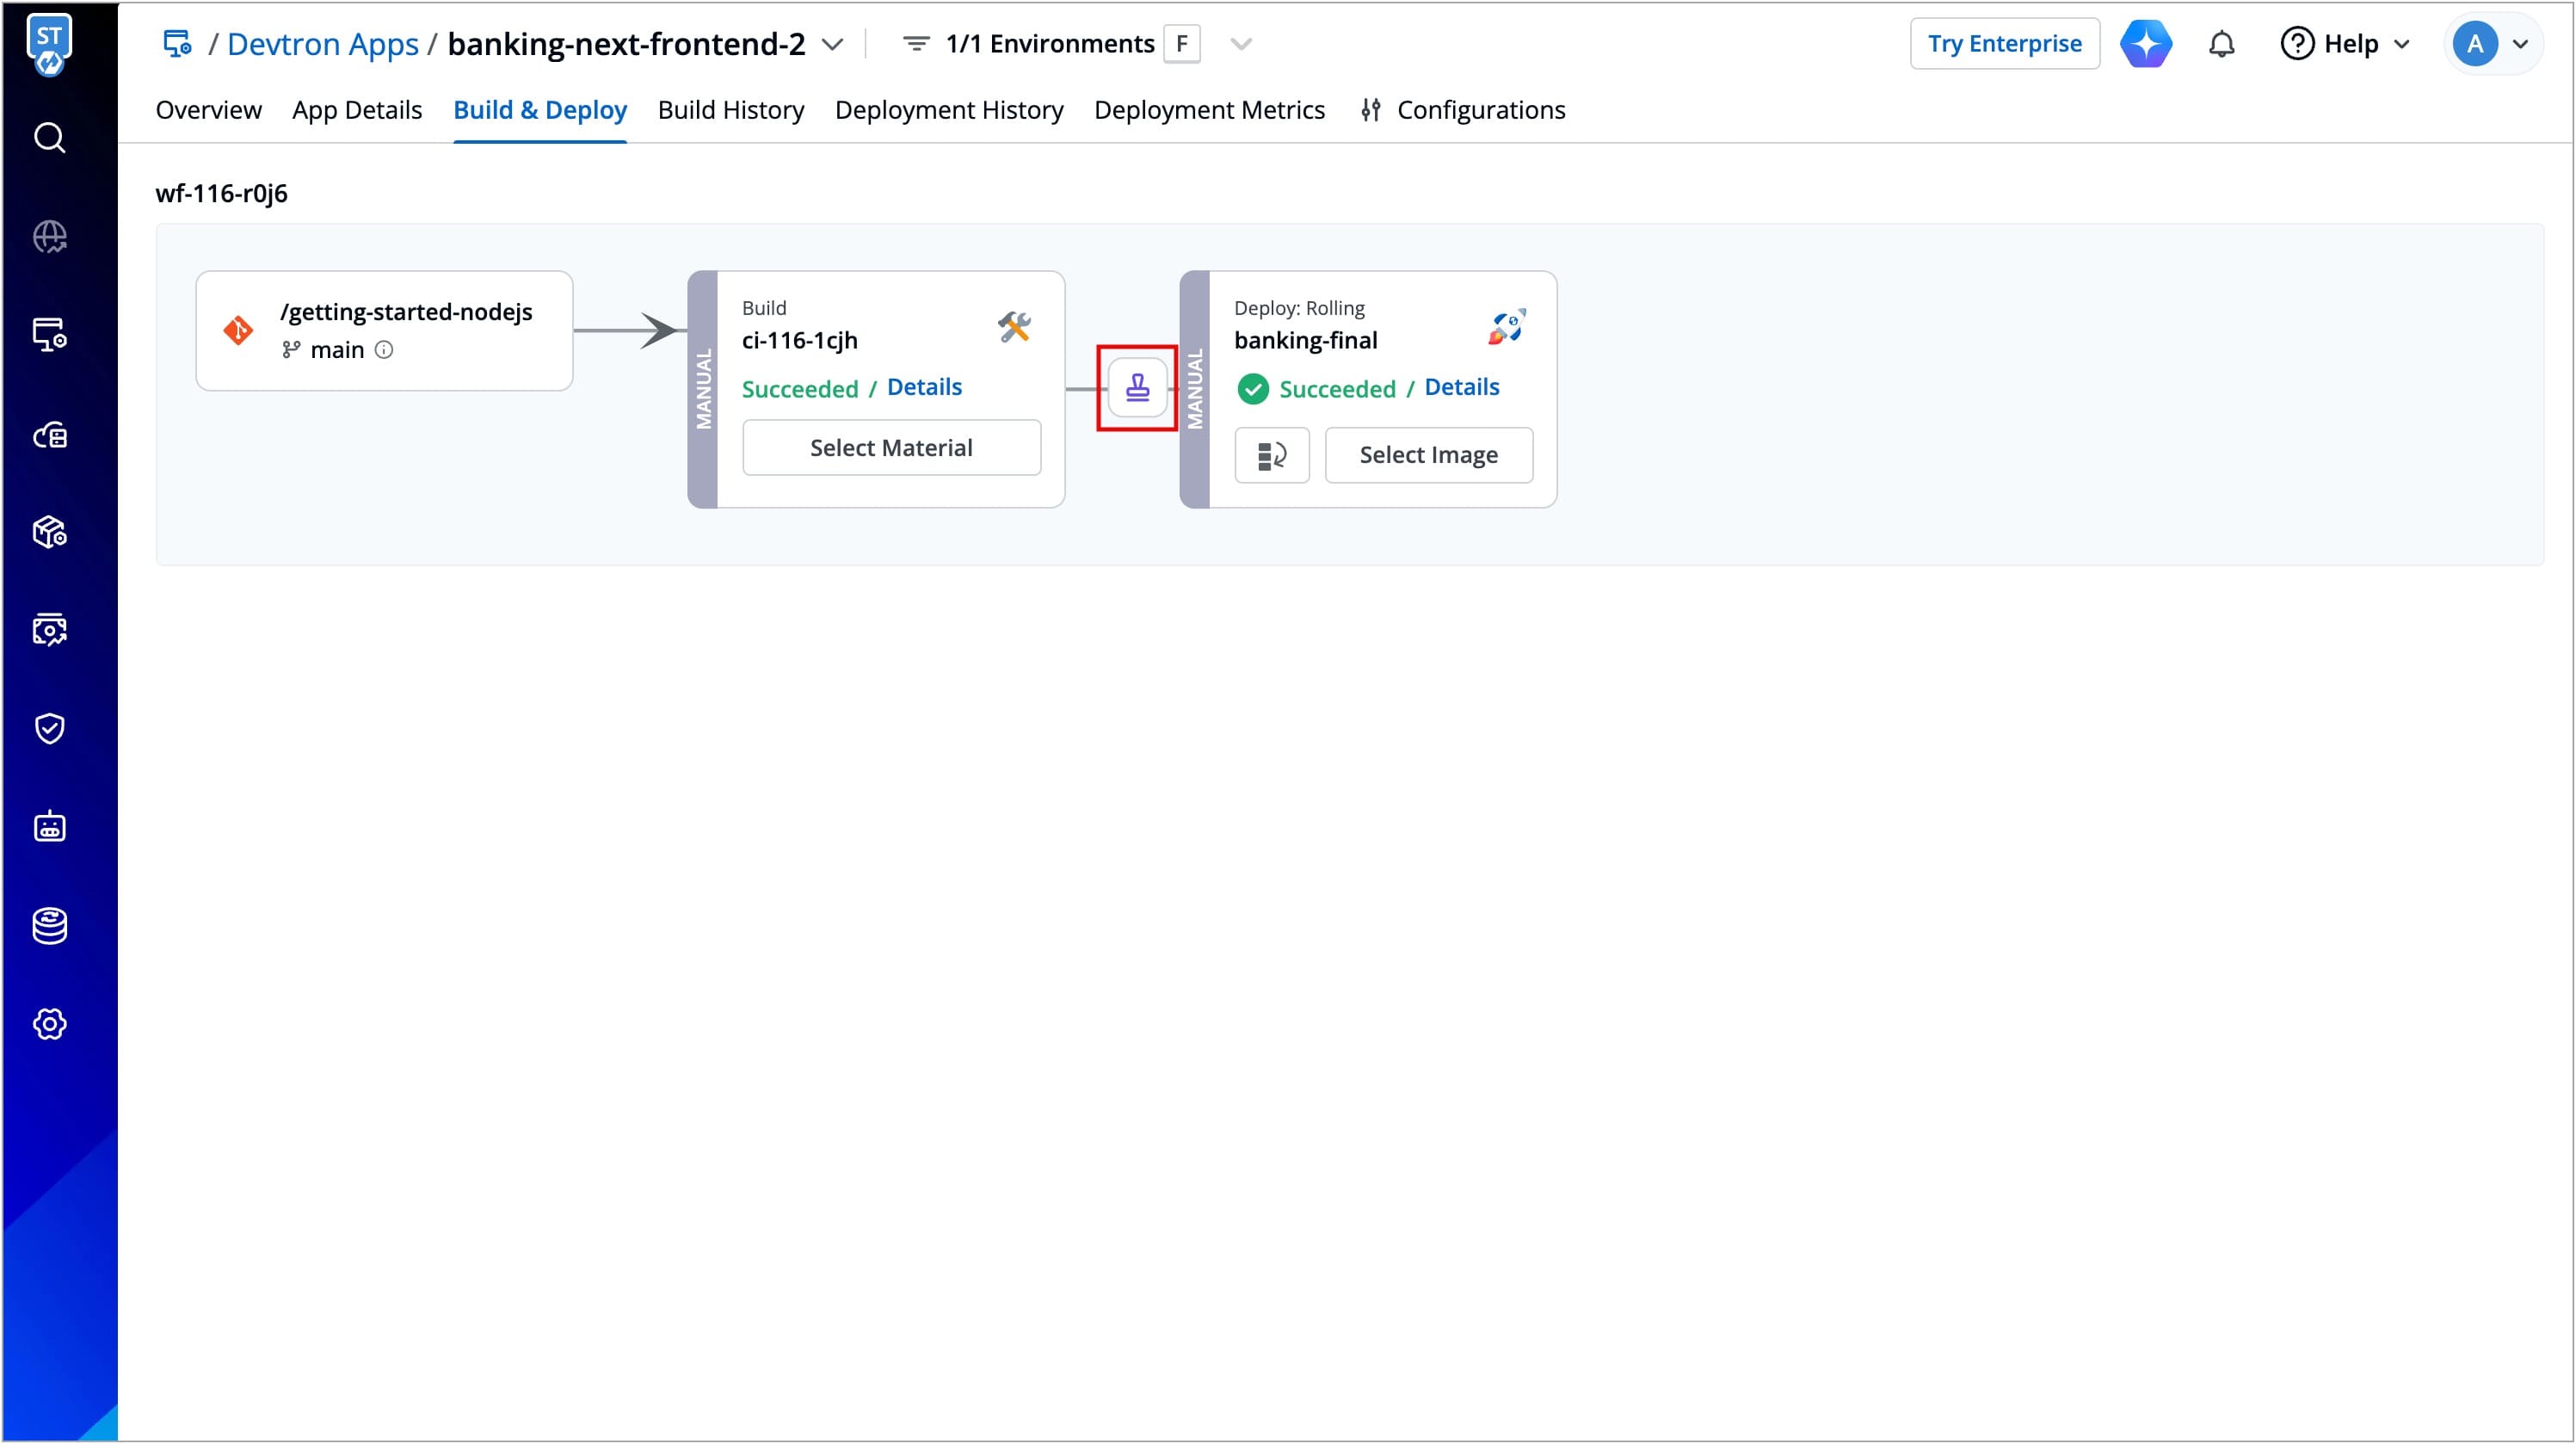This screenshot has width=2576, height=1444.
Task: Open the security shield sidebar icon
Action: coord(49,728)
